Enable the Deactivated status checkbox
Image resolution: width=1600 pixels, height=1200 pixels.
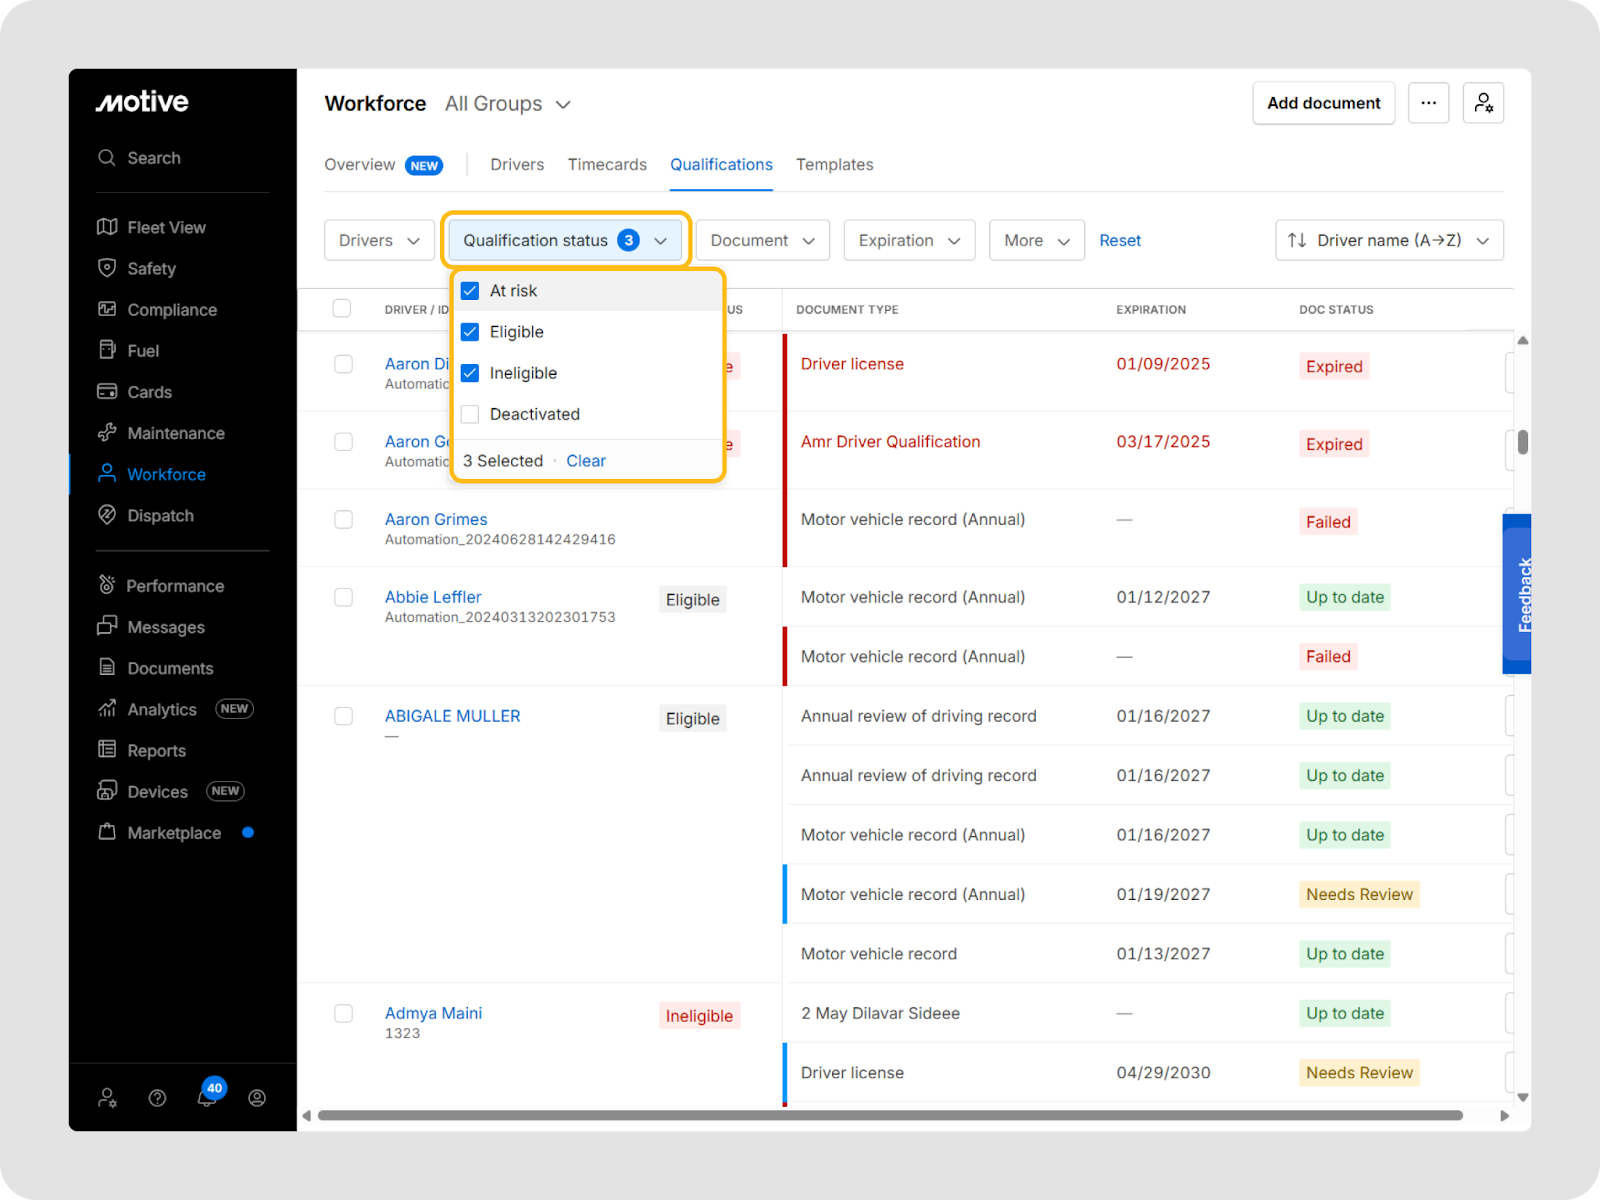470,414
